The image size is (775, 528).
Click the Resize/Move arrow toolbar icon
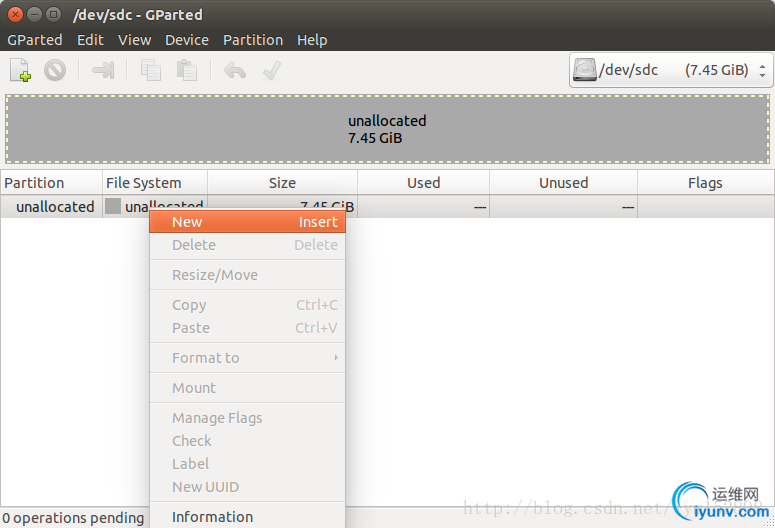(103, 70)
